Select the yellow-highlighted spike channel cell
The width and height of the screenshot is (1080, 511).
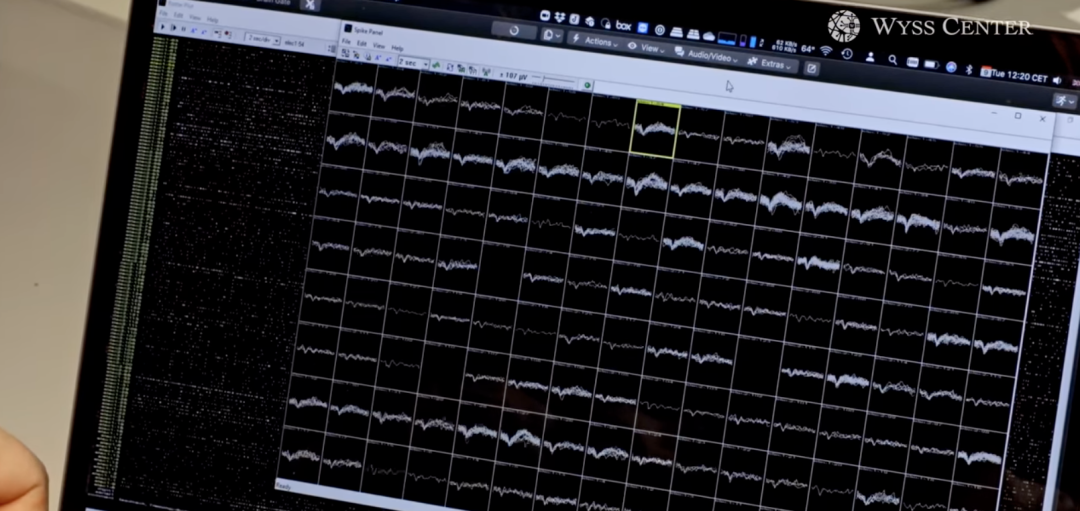(655, 130)
